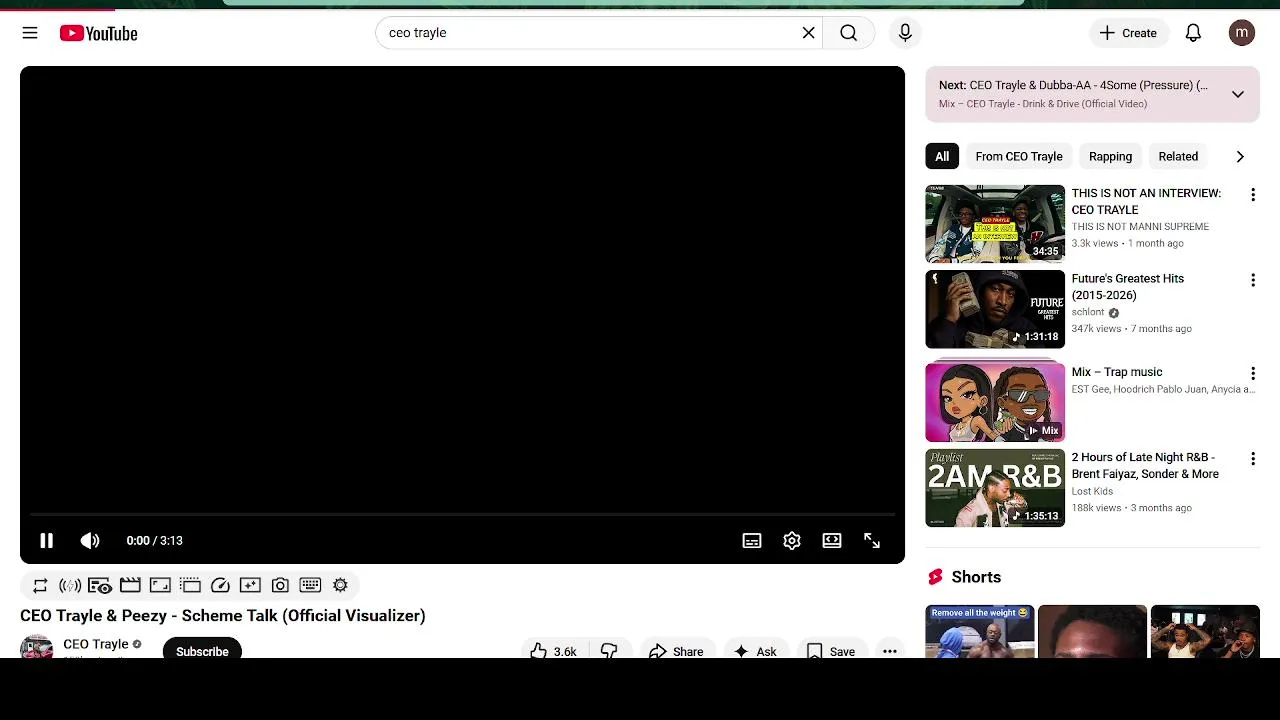1280x720 pixels.
Task: Take a screenshot with the camera icon
Action: pyautogui.click(x=280, y=585)
